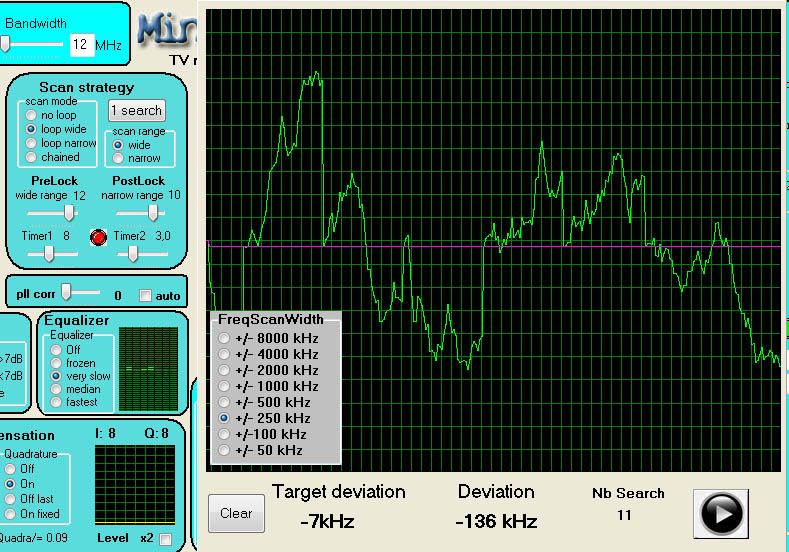This screenshot has width=789, height=552.
Task: Enable the pll corr auto checkbox
Action: click(146, 295)
